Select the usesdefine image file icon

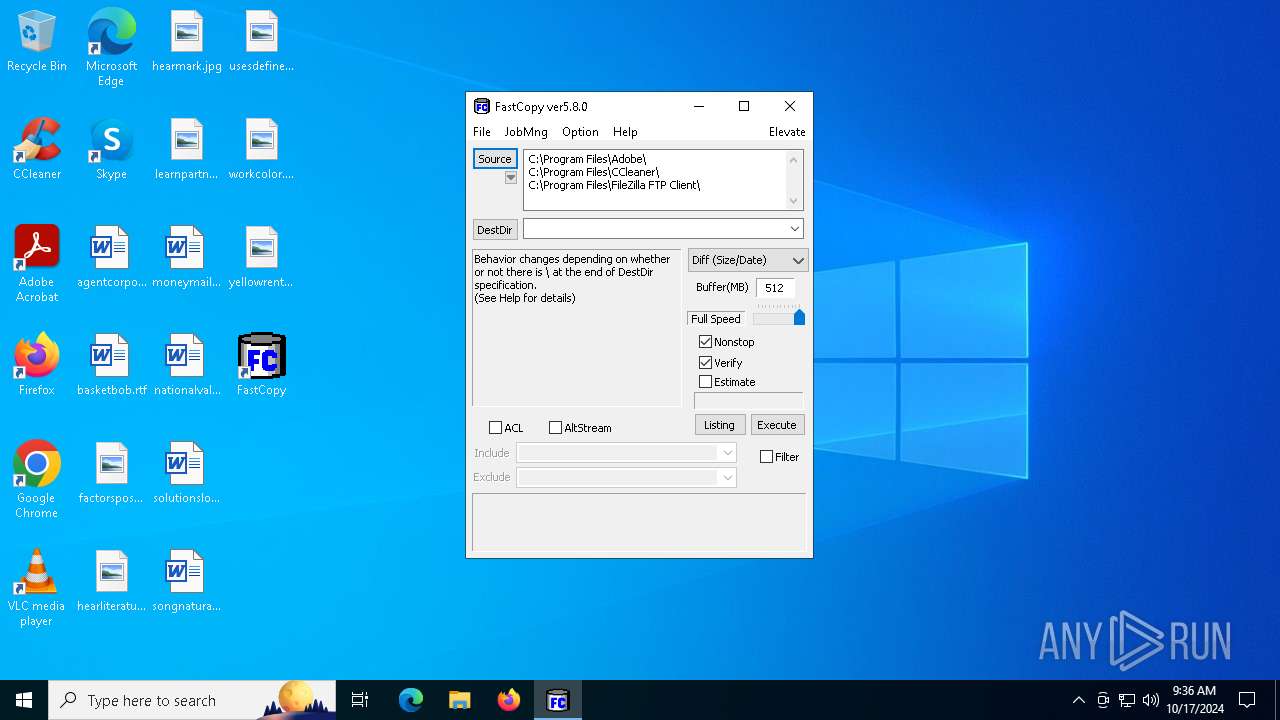point(261,42)
